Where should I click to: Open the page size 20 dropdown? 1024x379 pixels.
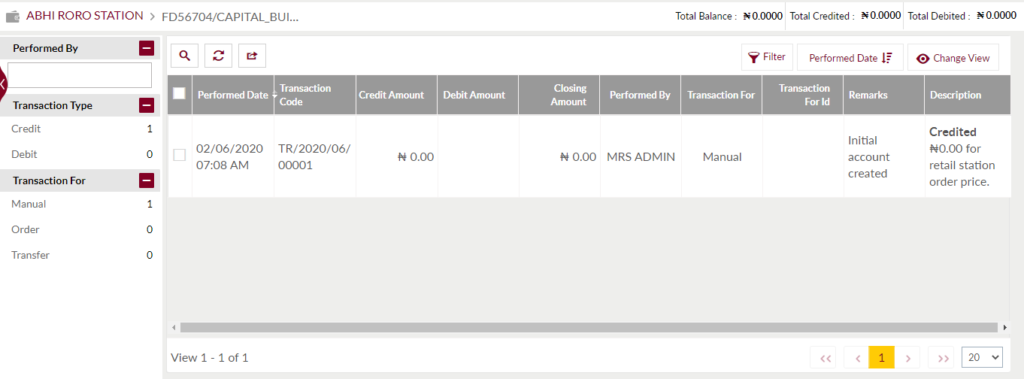click(x=982, y=357)
